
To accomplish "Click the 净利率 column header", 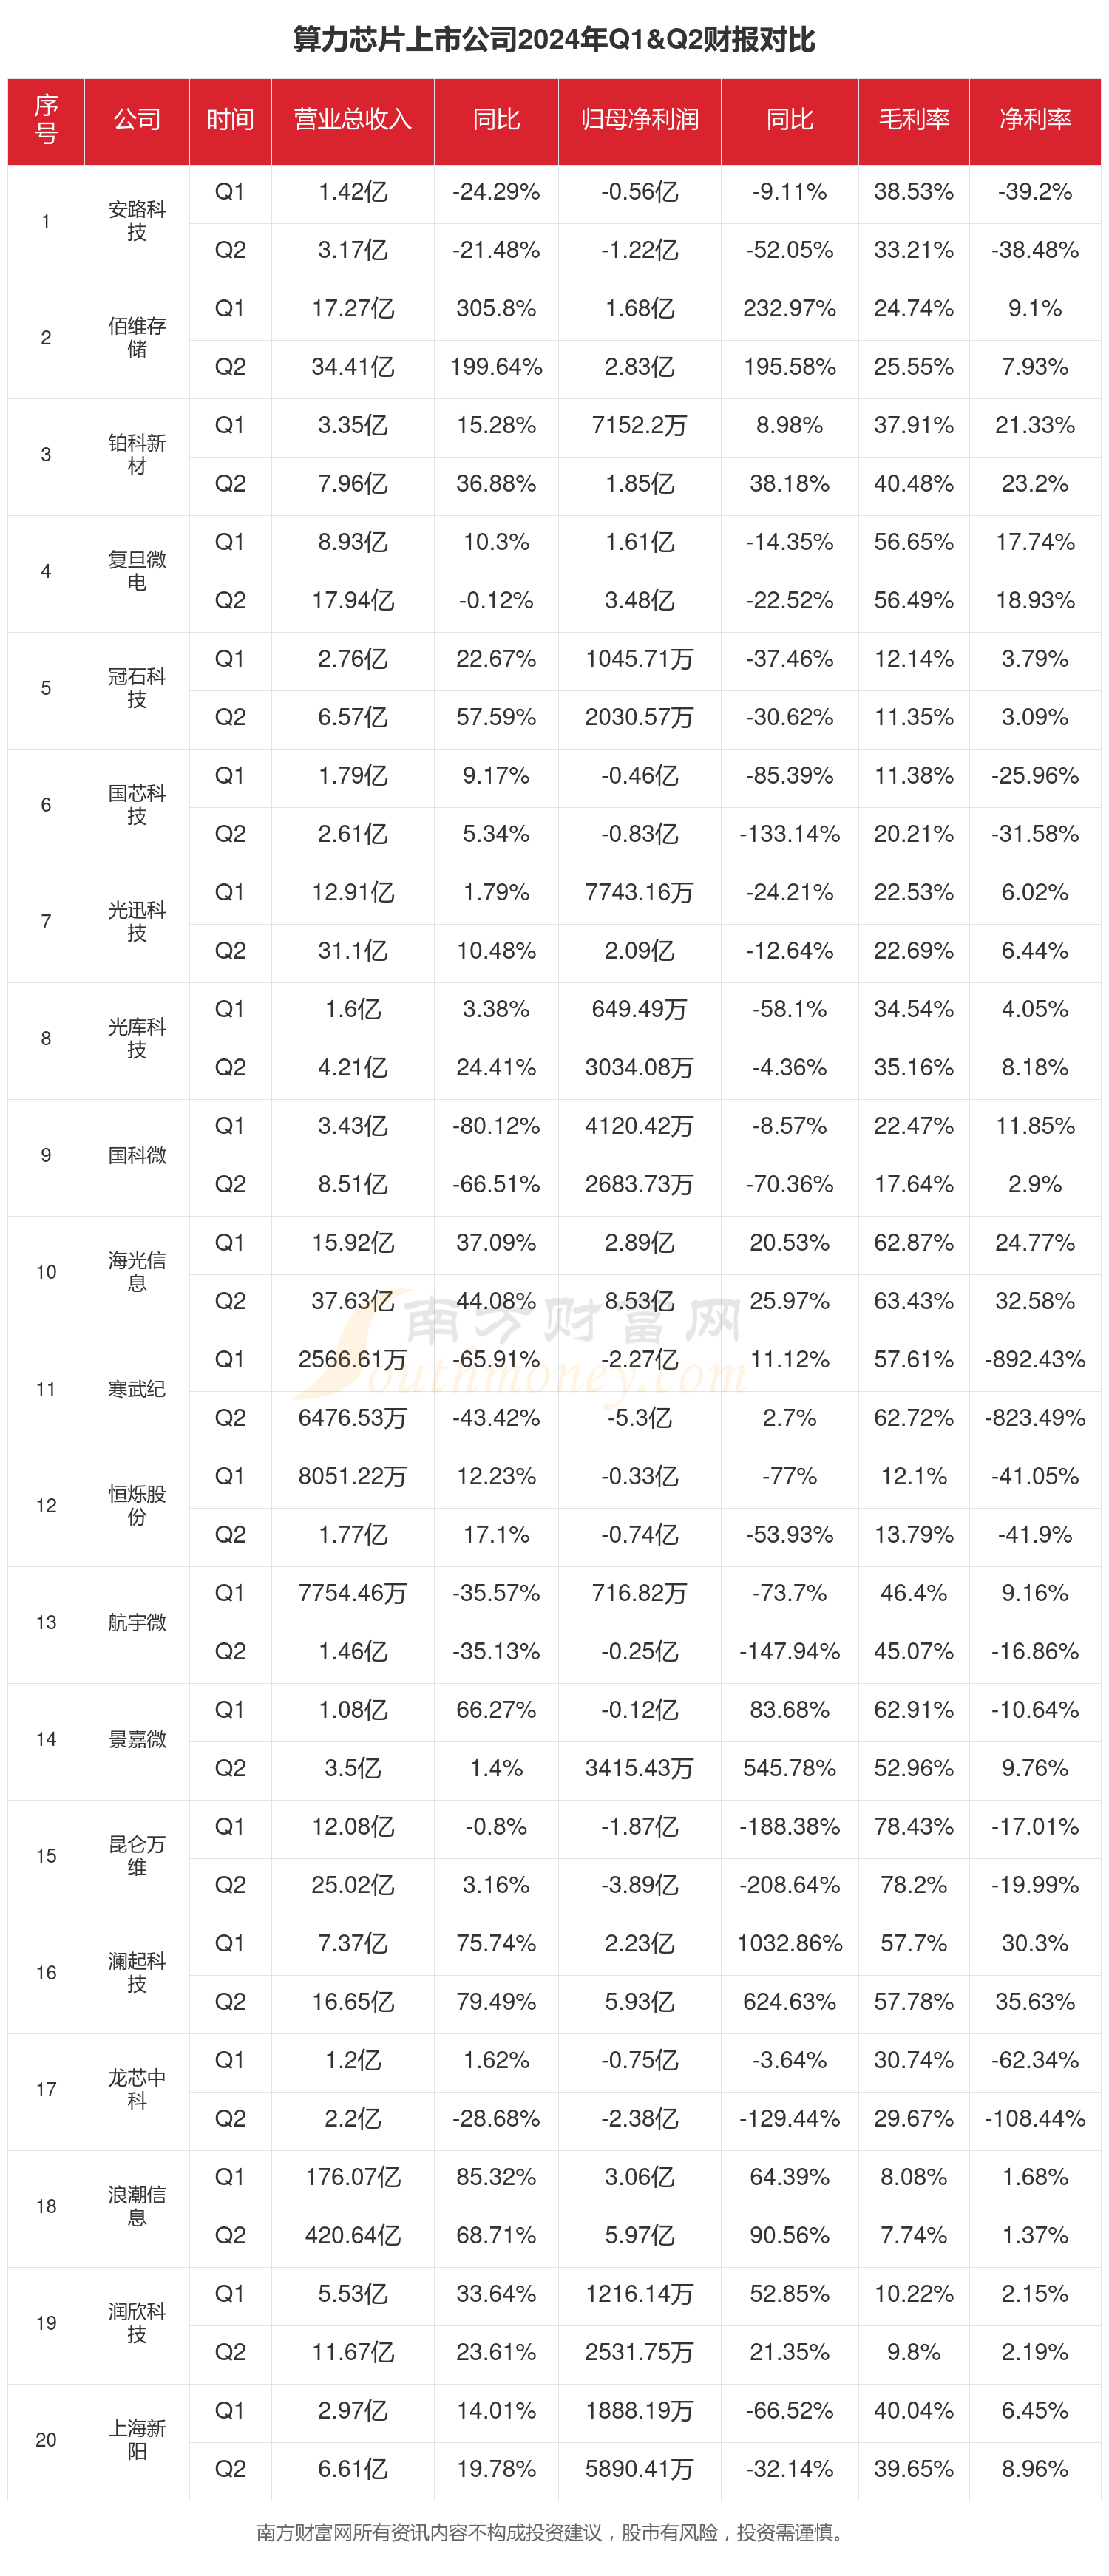I will (1035, 120).
